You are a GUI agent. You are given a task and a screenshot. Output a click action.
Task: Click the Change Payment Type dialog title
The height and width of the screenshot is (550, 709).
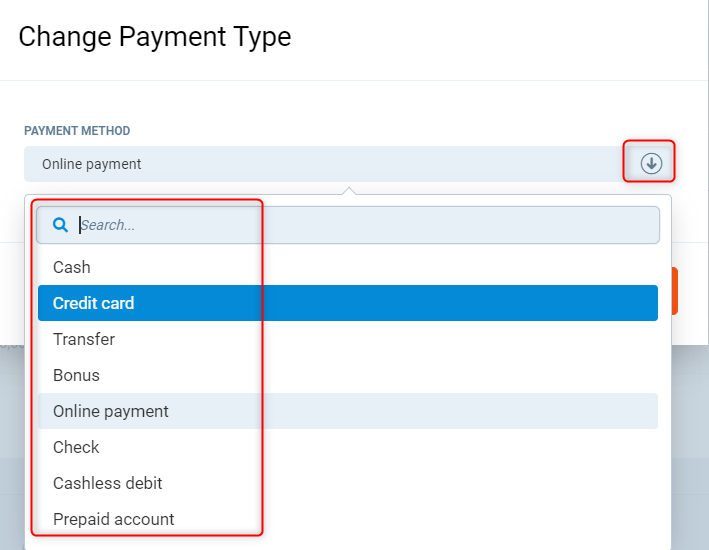point(155,37)
